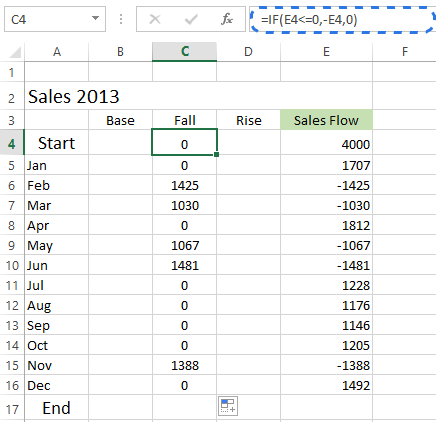The image size is (436, 422).
Task: Click the 'Jan' cell
Action: point(57,165)
